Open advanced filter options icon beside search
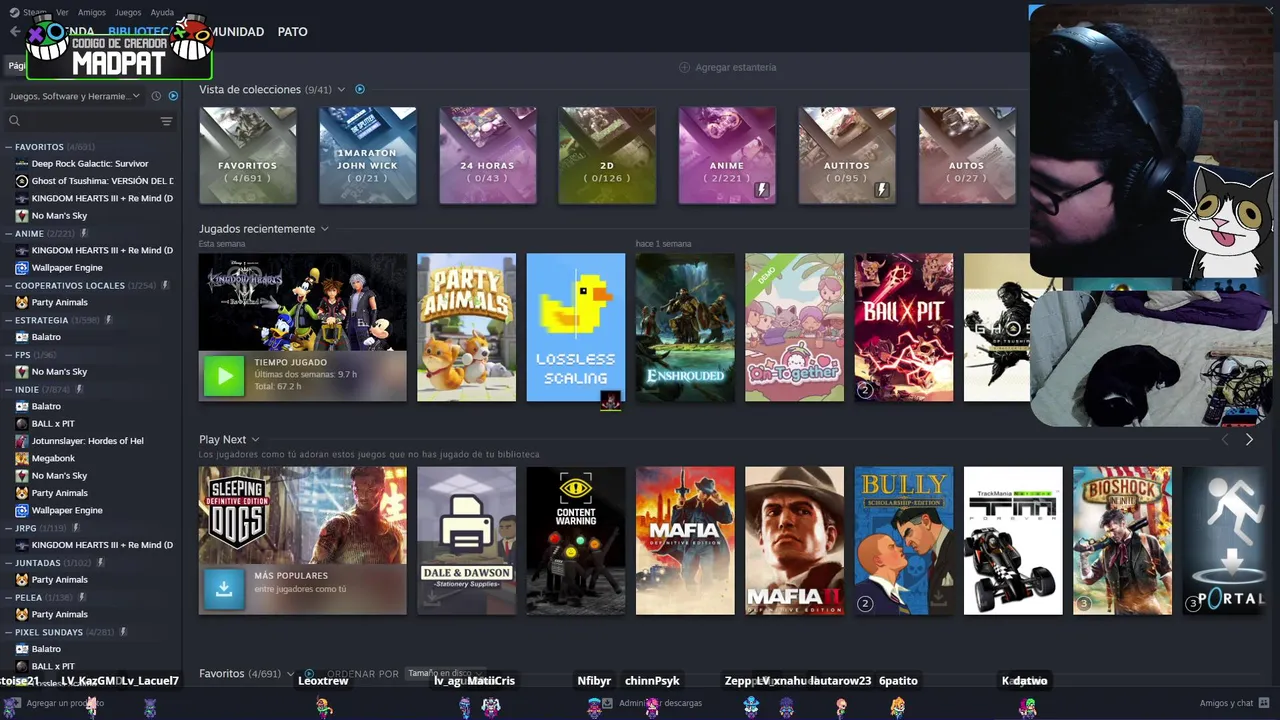1280x720 pixels. (166, 121)
